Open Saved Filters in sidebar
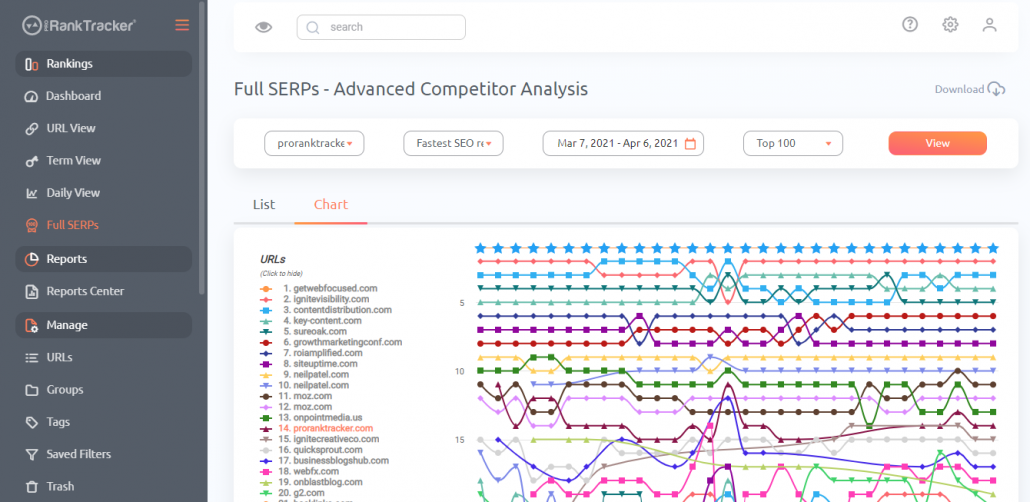Image resolution: width=1030 pixels, height=502 pixels. click(78, 454)
